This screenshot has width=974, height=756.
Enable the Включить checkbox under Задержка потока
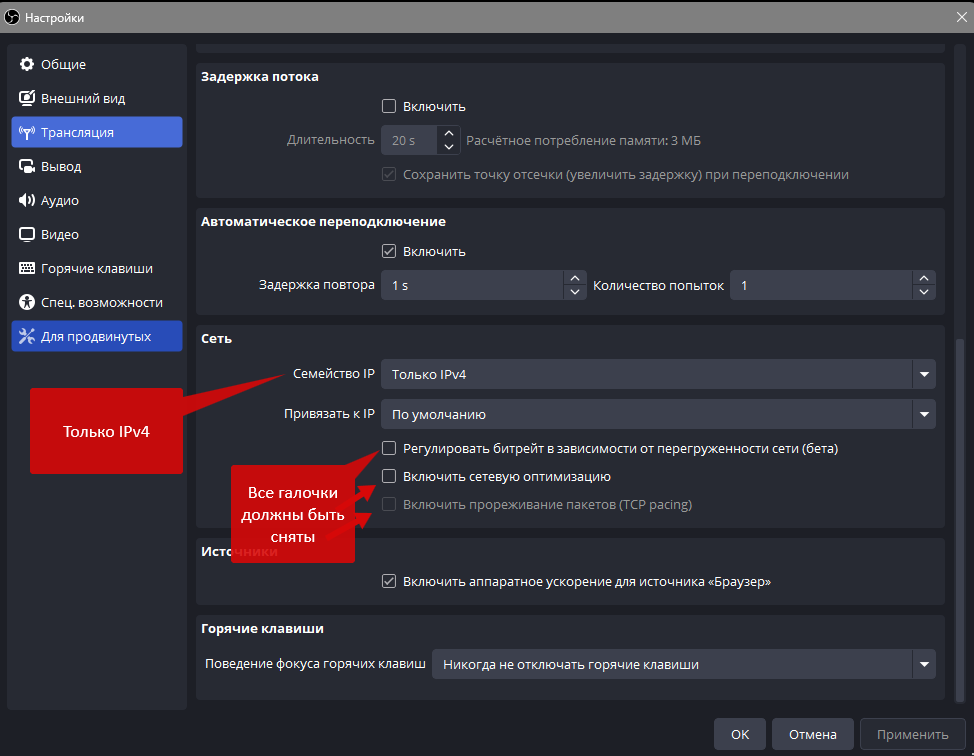coord(389,106)
